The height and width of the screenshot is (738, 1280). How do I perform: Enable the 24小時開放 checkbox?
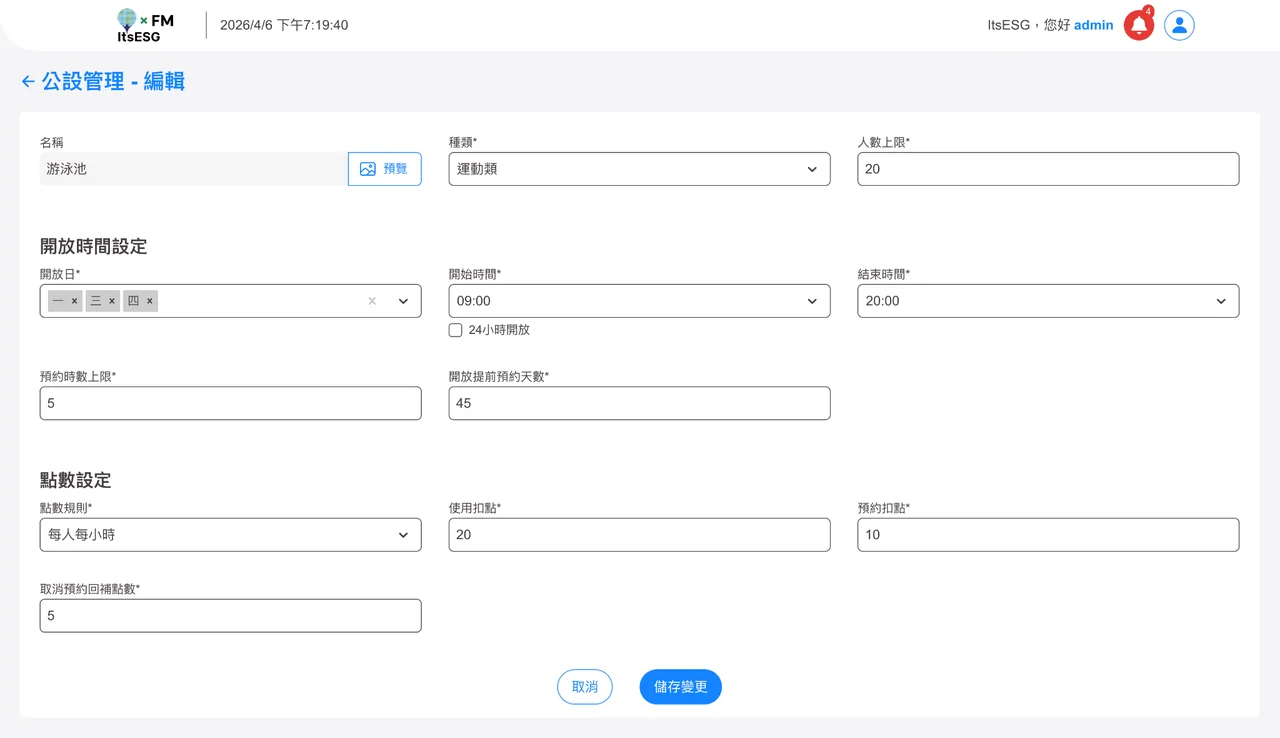click(x=455, y=330)
